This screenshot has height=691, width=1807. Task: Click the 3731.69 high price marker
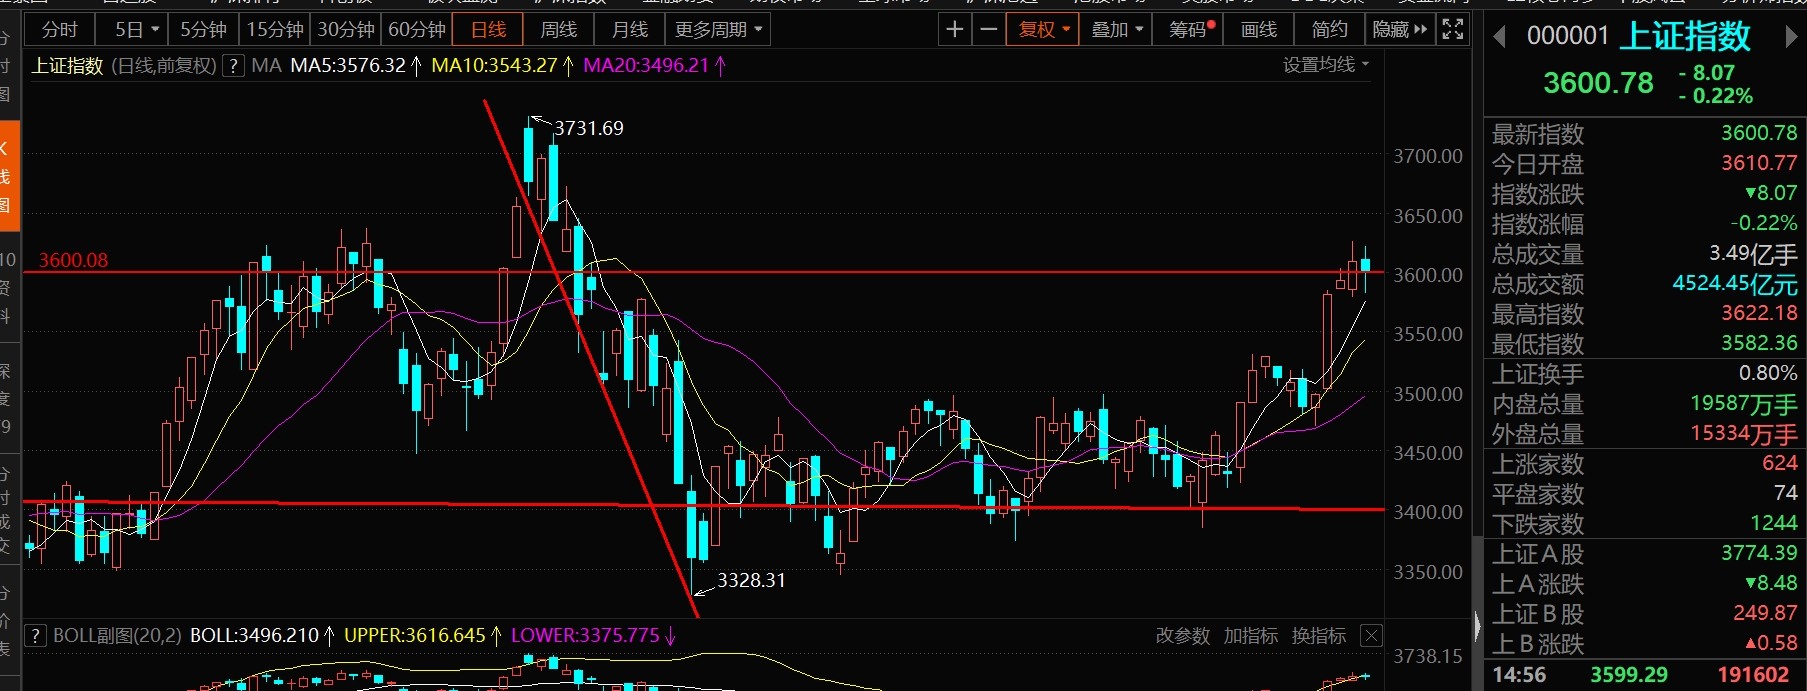coord(589,128)
